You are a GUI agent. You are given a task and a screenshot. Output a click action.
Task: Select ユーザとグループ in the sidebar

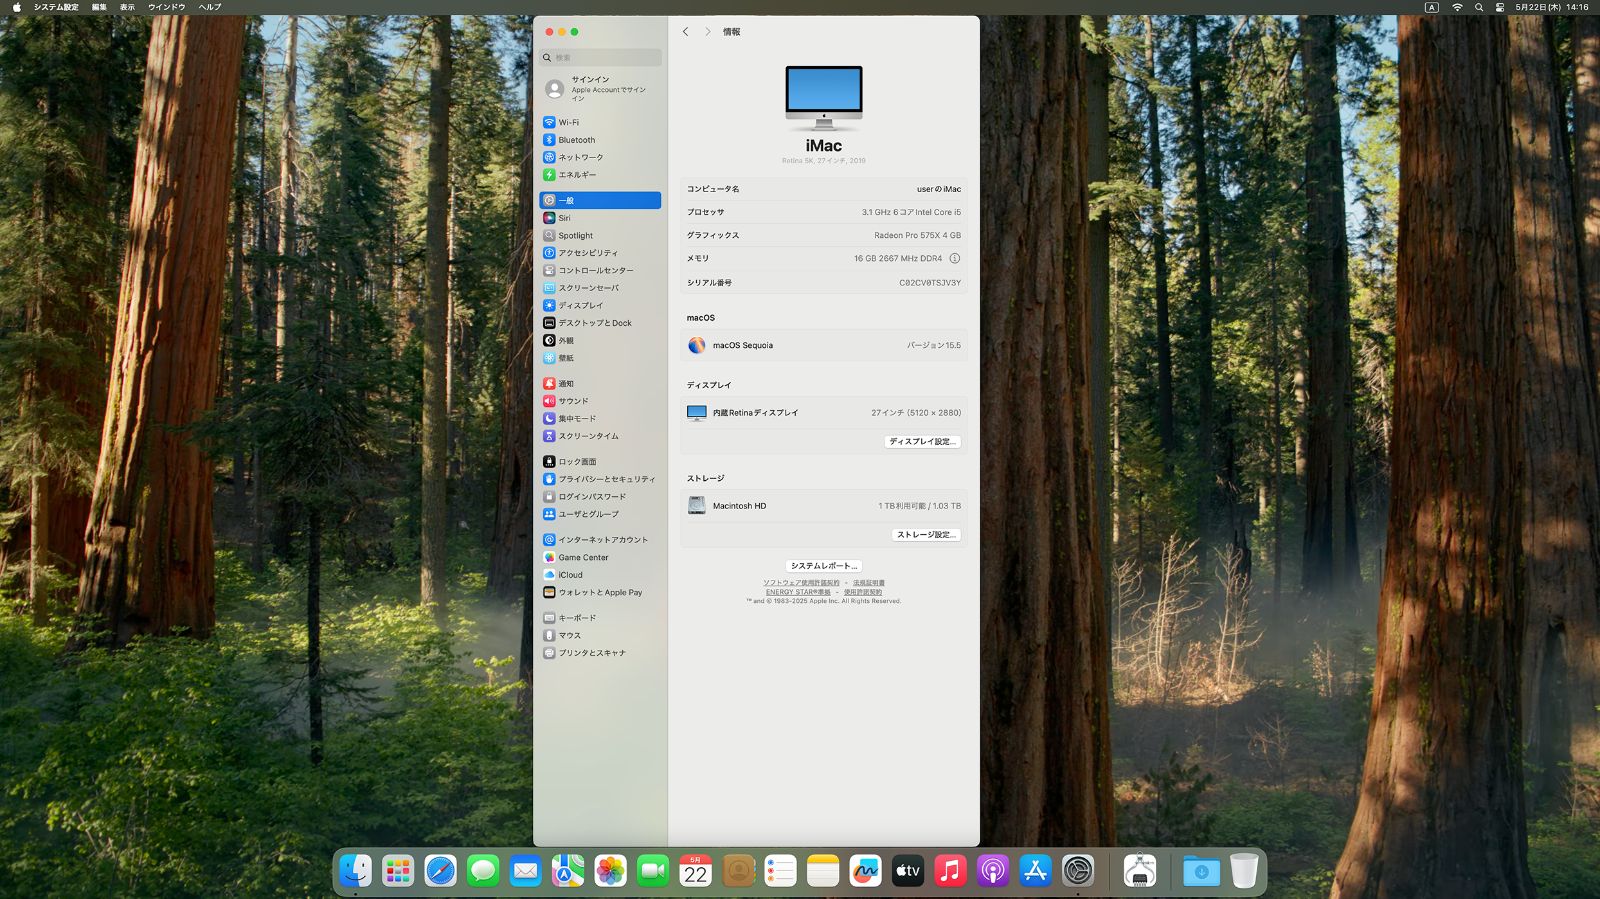[x=600, y=514]
